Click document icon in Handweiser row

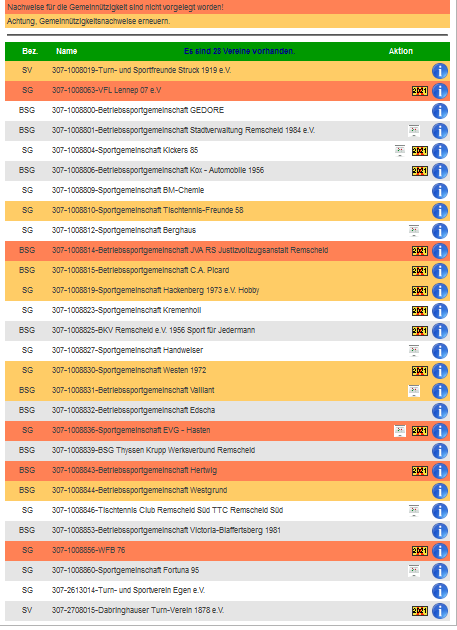click(x=414, y=351)
